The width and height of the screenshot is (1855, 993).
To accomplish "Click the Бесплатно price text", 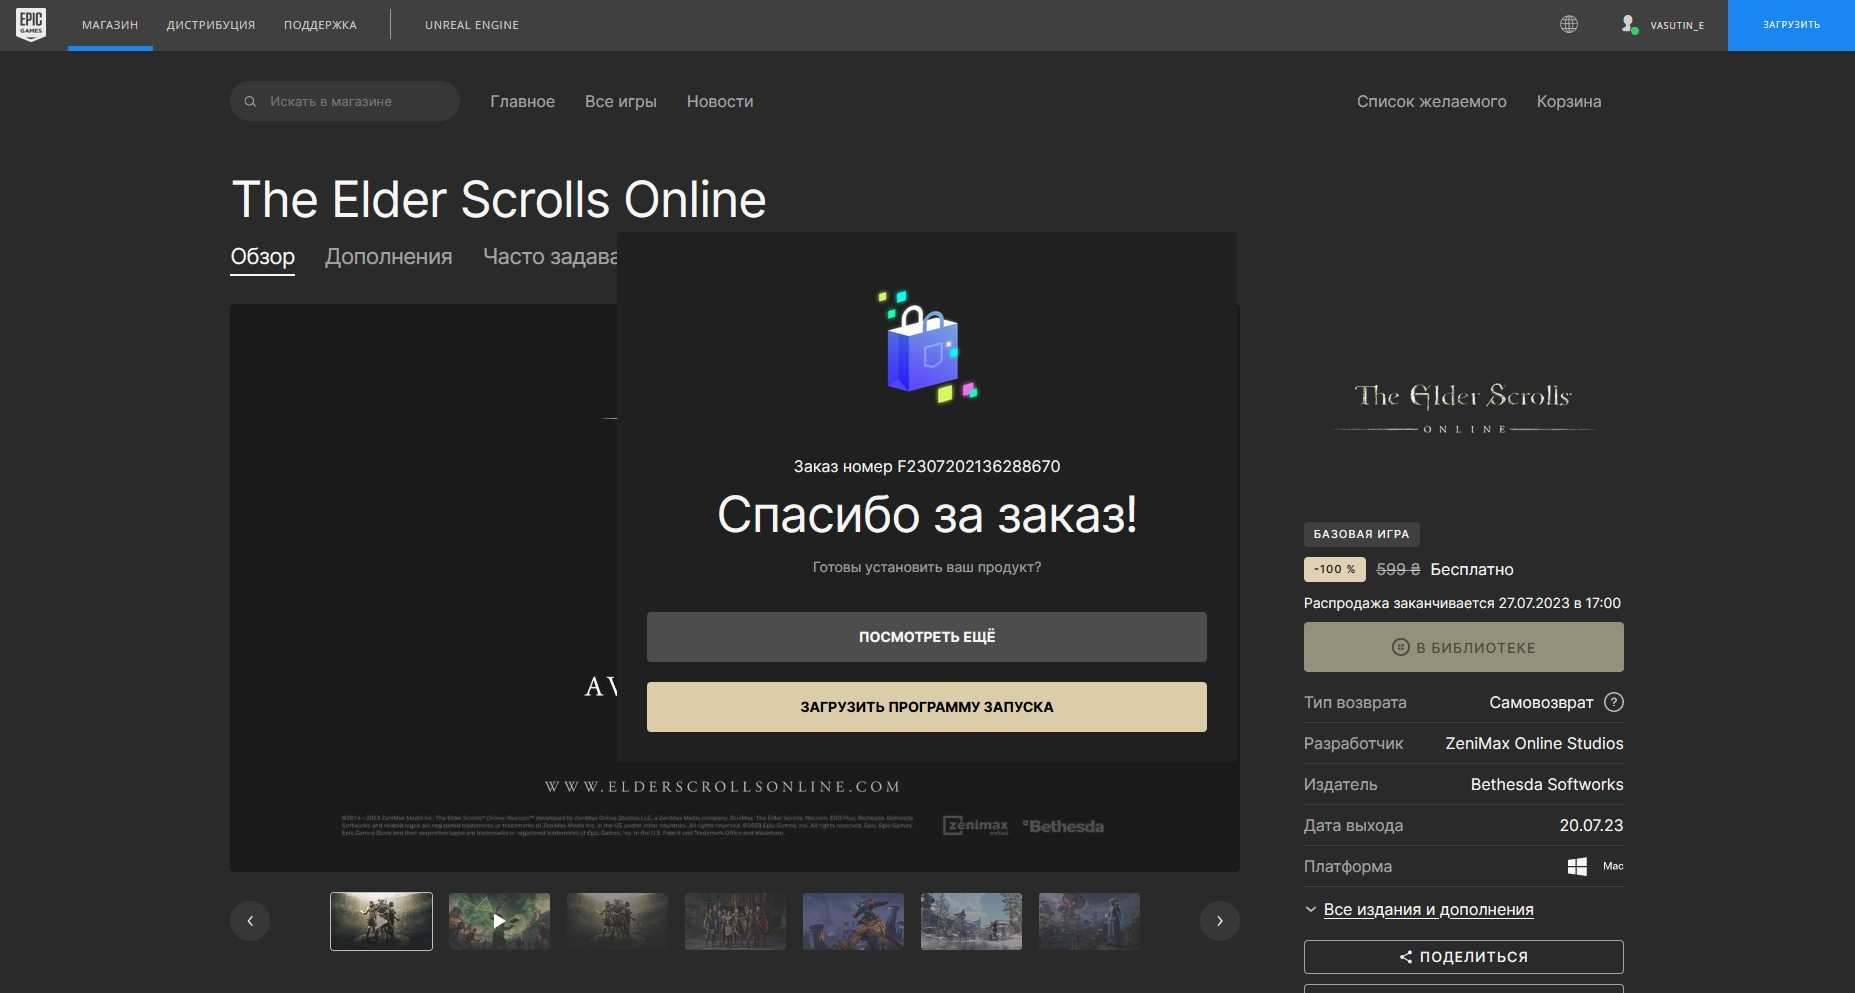I will [1471, 569].
